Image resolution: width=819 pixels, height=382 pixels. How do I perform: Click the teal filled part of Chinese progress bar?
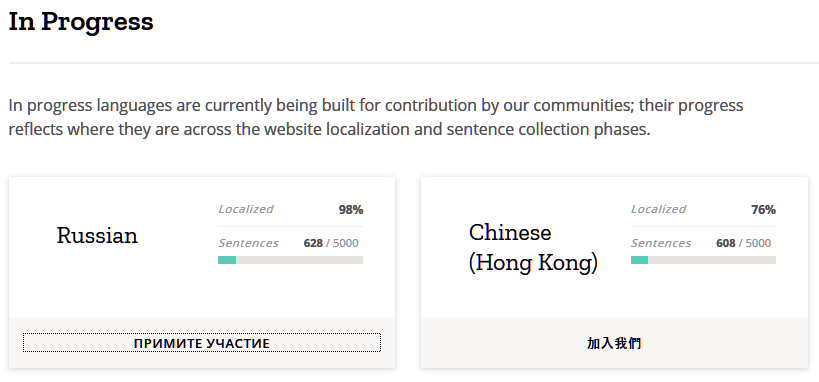point(639,260)
